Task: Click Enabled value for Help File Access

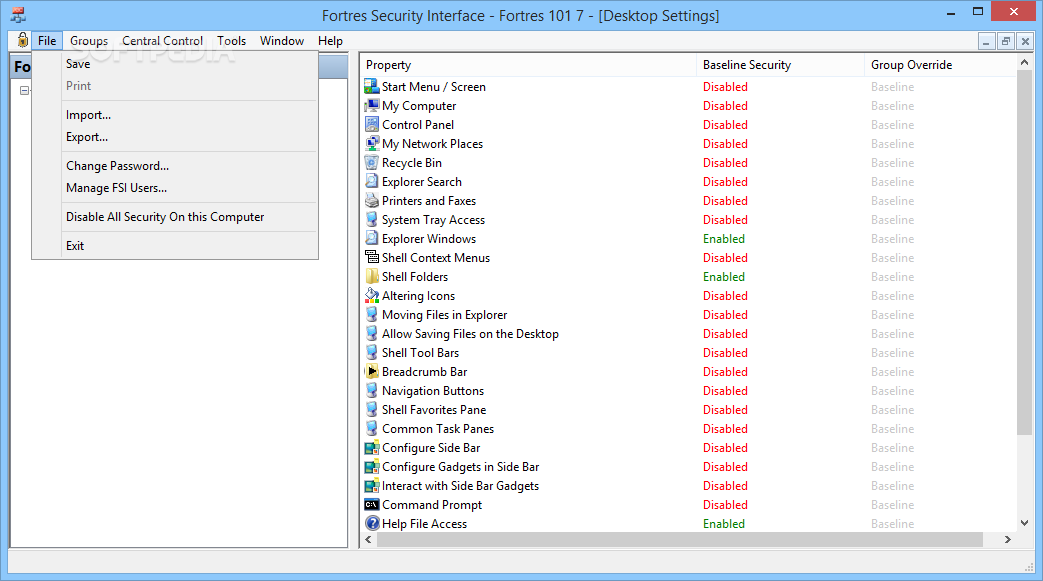Action: pos(724,524)
